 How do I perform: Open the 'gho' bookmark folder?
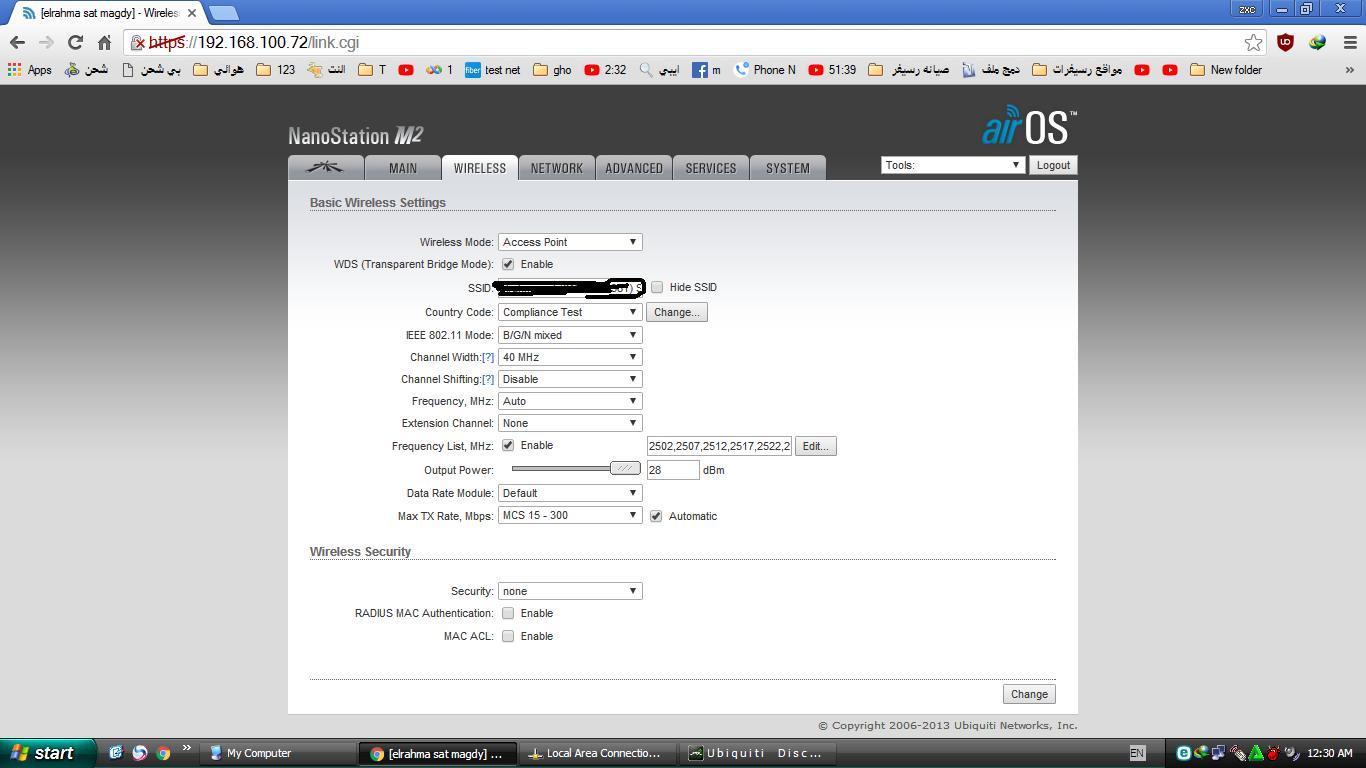coord(552,70)
